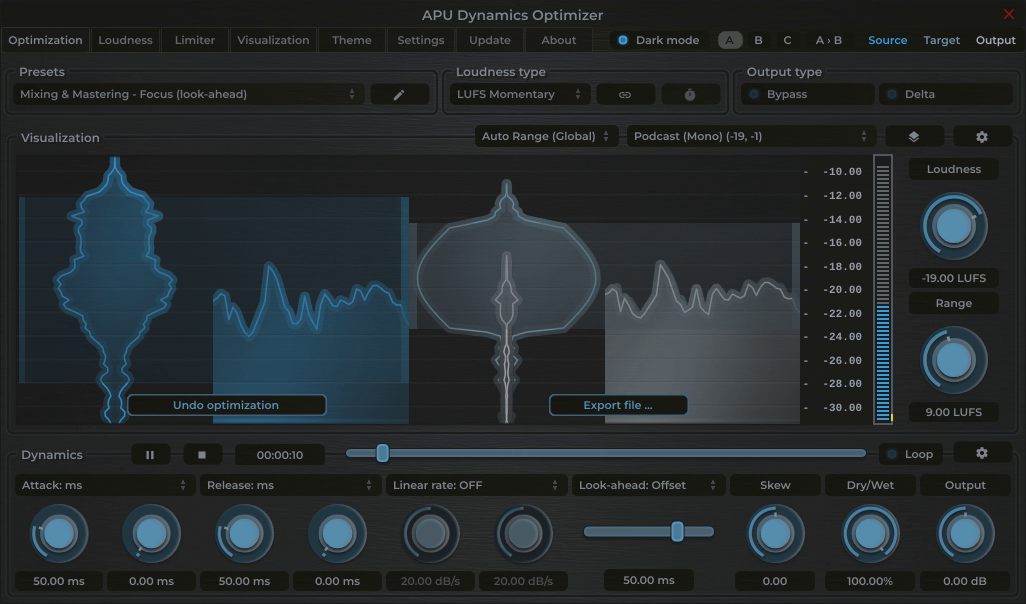Open the Theme tab
Screen dimensions: 1026x604
[x=351, y=40]
